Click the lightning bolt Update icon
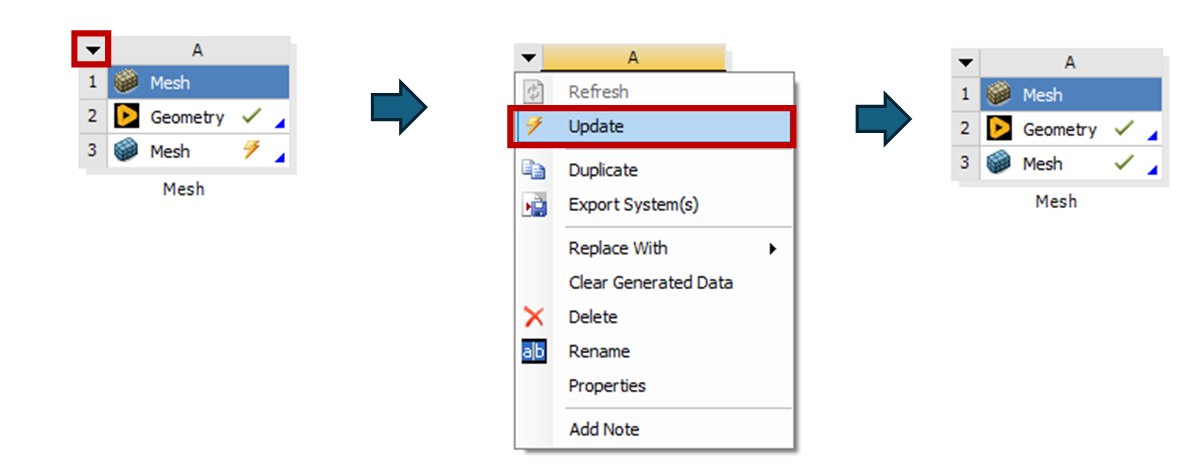 [535, 127]
